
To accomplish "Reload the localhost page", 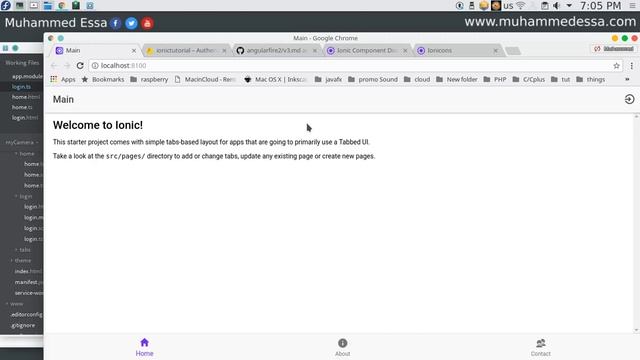I will click(80, 65).
